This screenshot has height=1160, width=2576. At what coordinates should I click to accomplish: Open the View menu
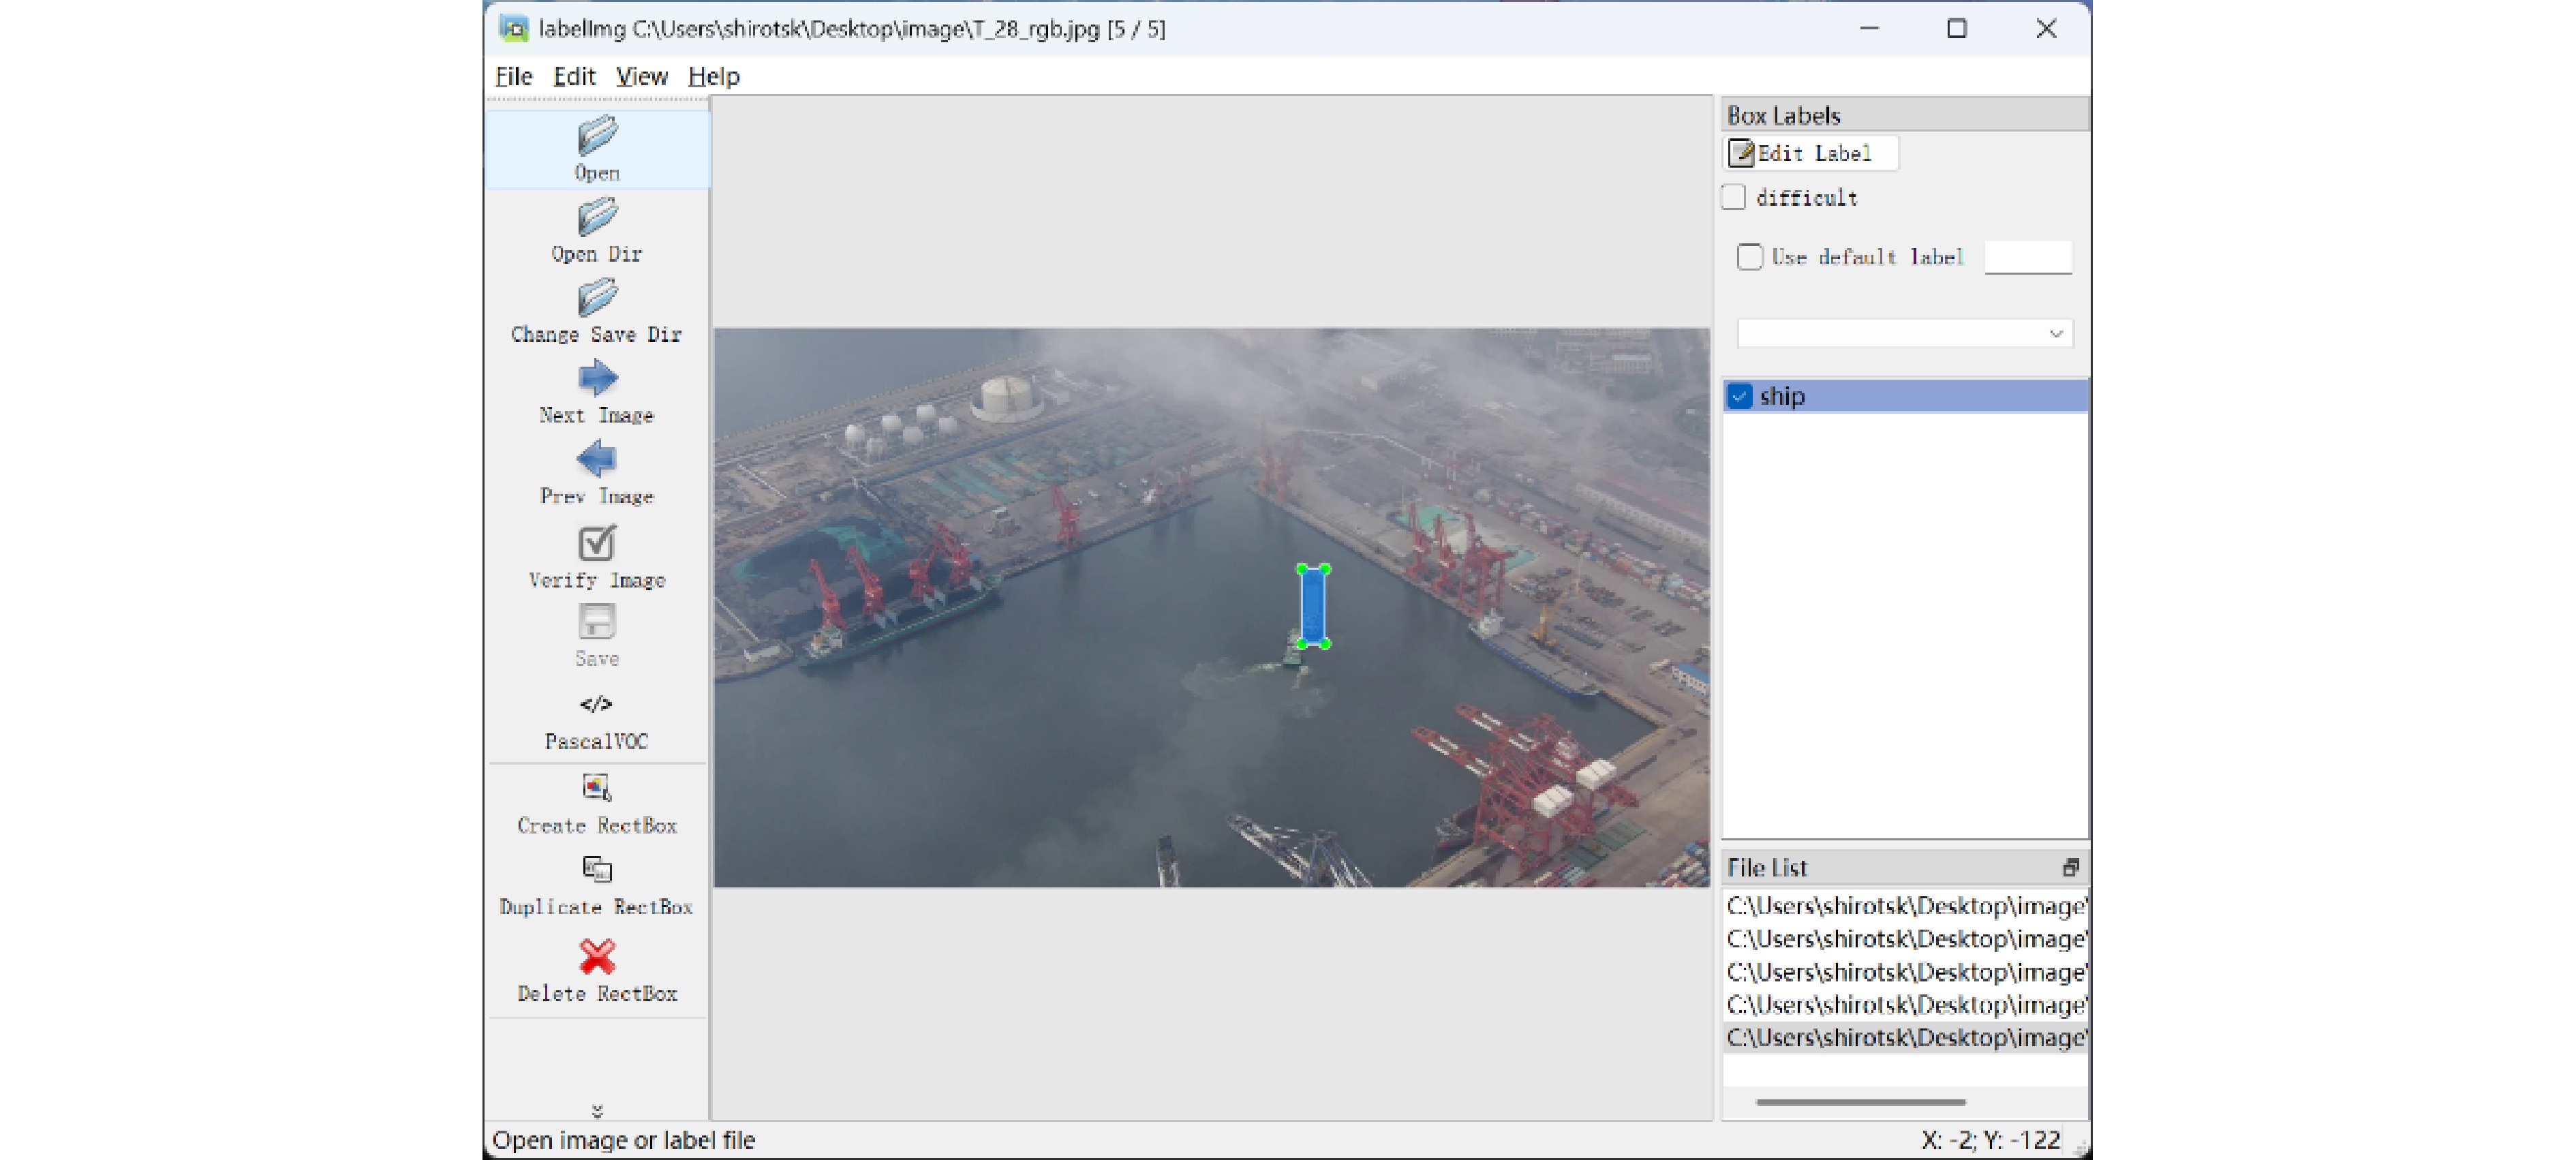click(x=641, y=77)
